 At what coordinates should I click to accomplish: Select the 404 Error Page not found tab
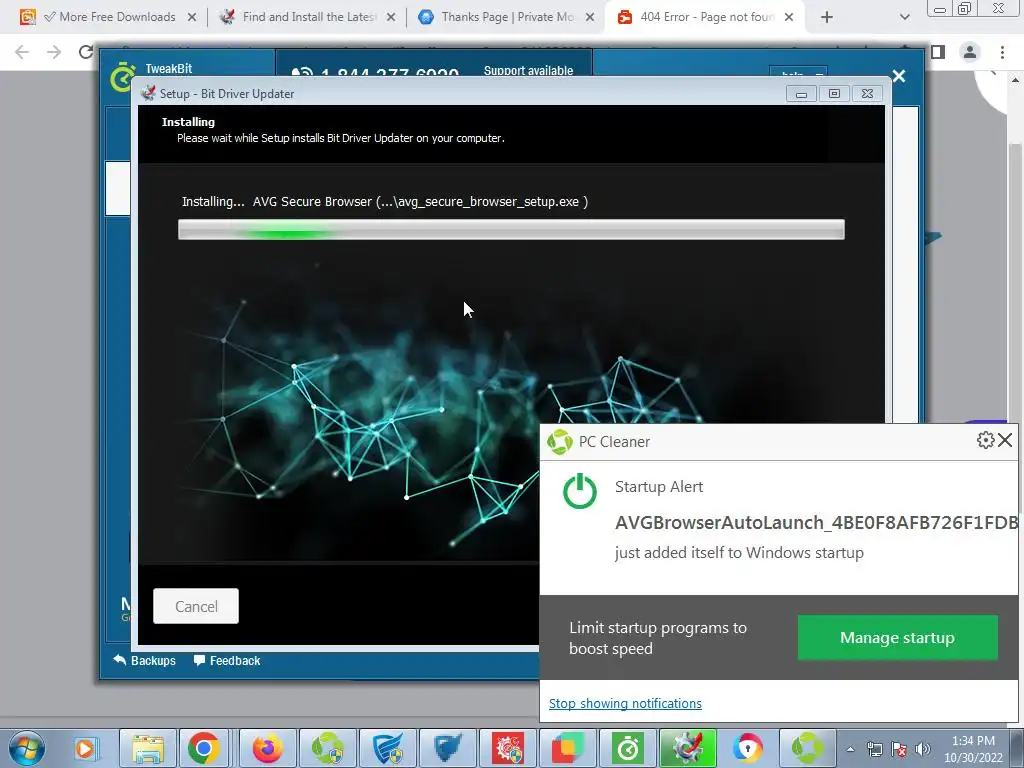coord(705,17)
